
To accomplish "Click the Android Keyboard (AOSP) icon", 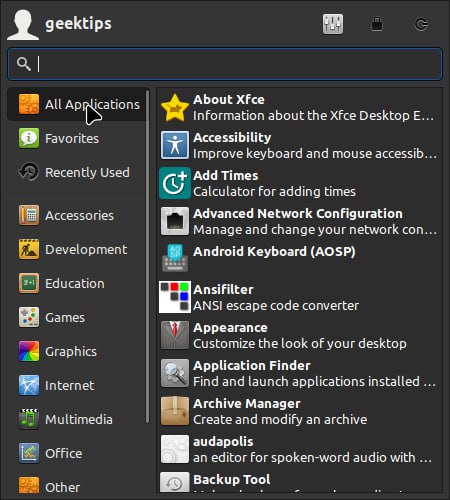I will tap(175, 258).
